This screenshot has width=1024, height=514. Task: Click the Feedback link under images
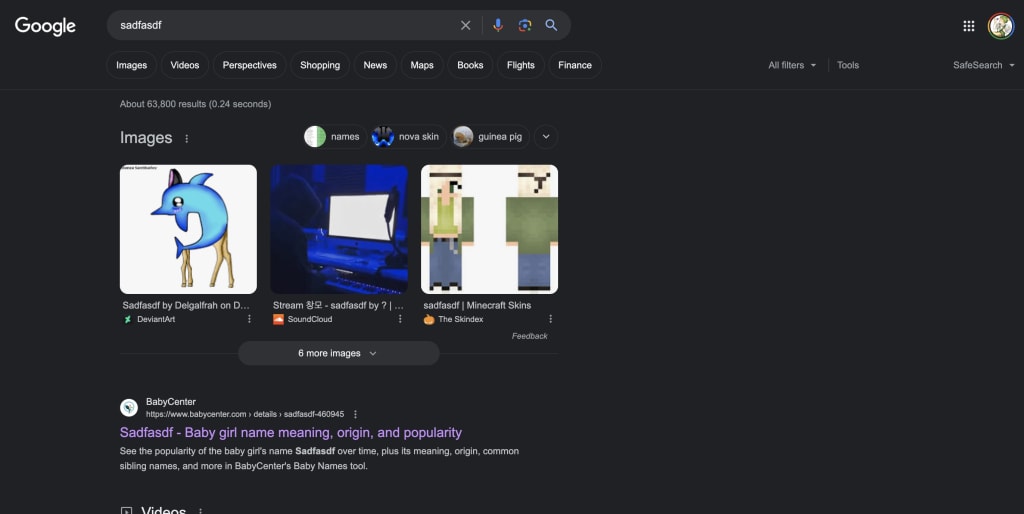click(530, 336)
